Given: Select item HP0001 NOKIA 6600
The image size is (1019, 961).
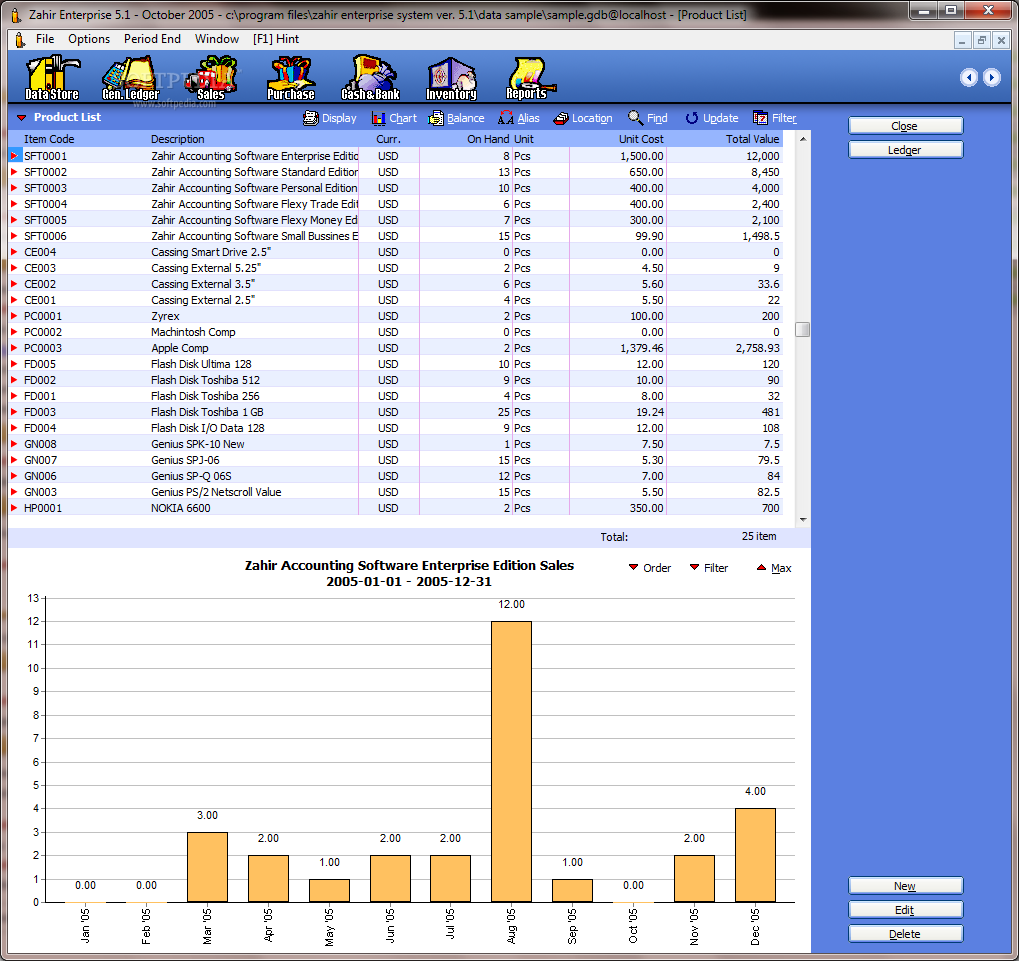Looking at the screenshot, I should pos(395,508).
